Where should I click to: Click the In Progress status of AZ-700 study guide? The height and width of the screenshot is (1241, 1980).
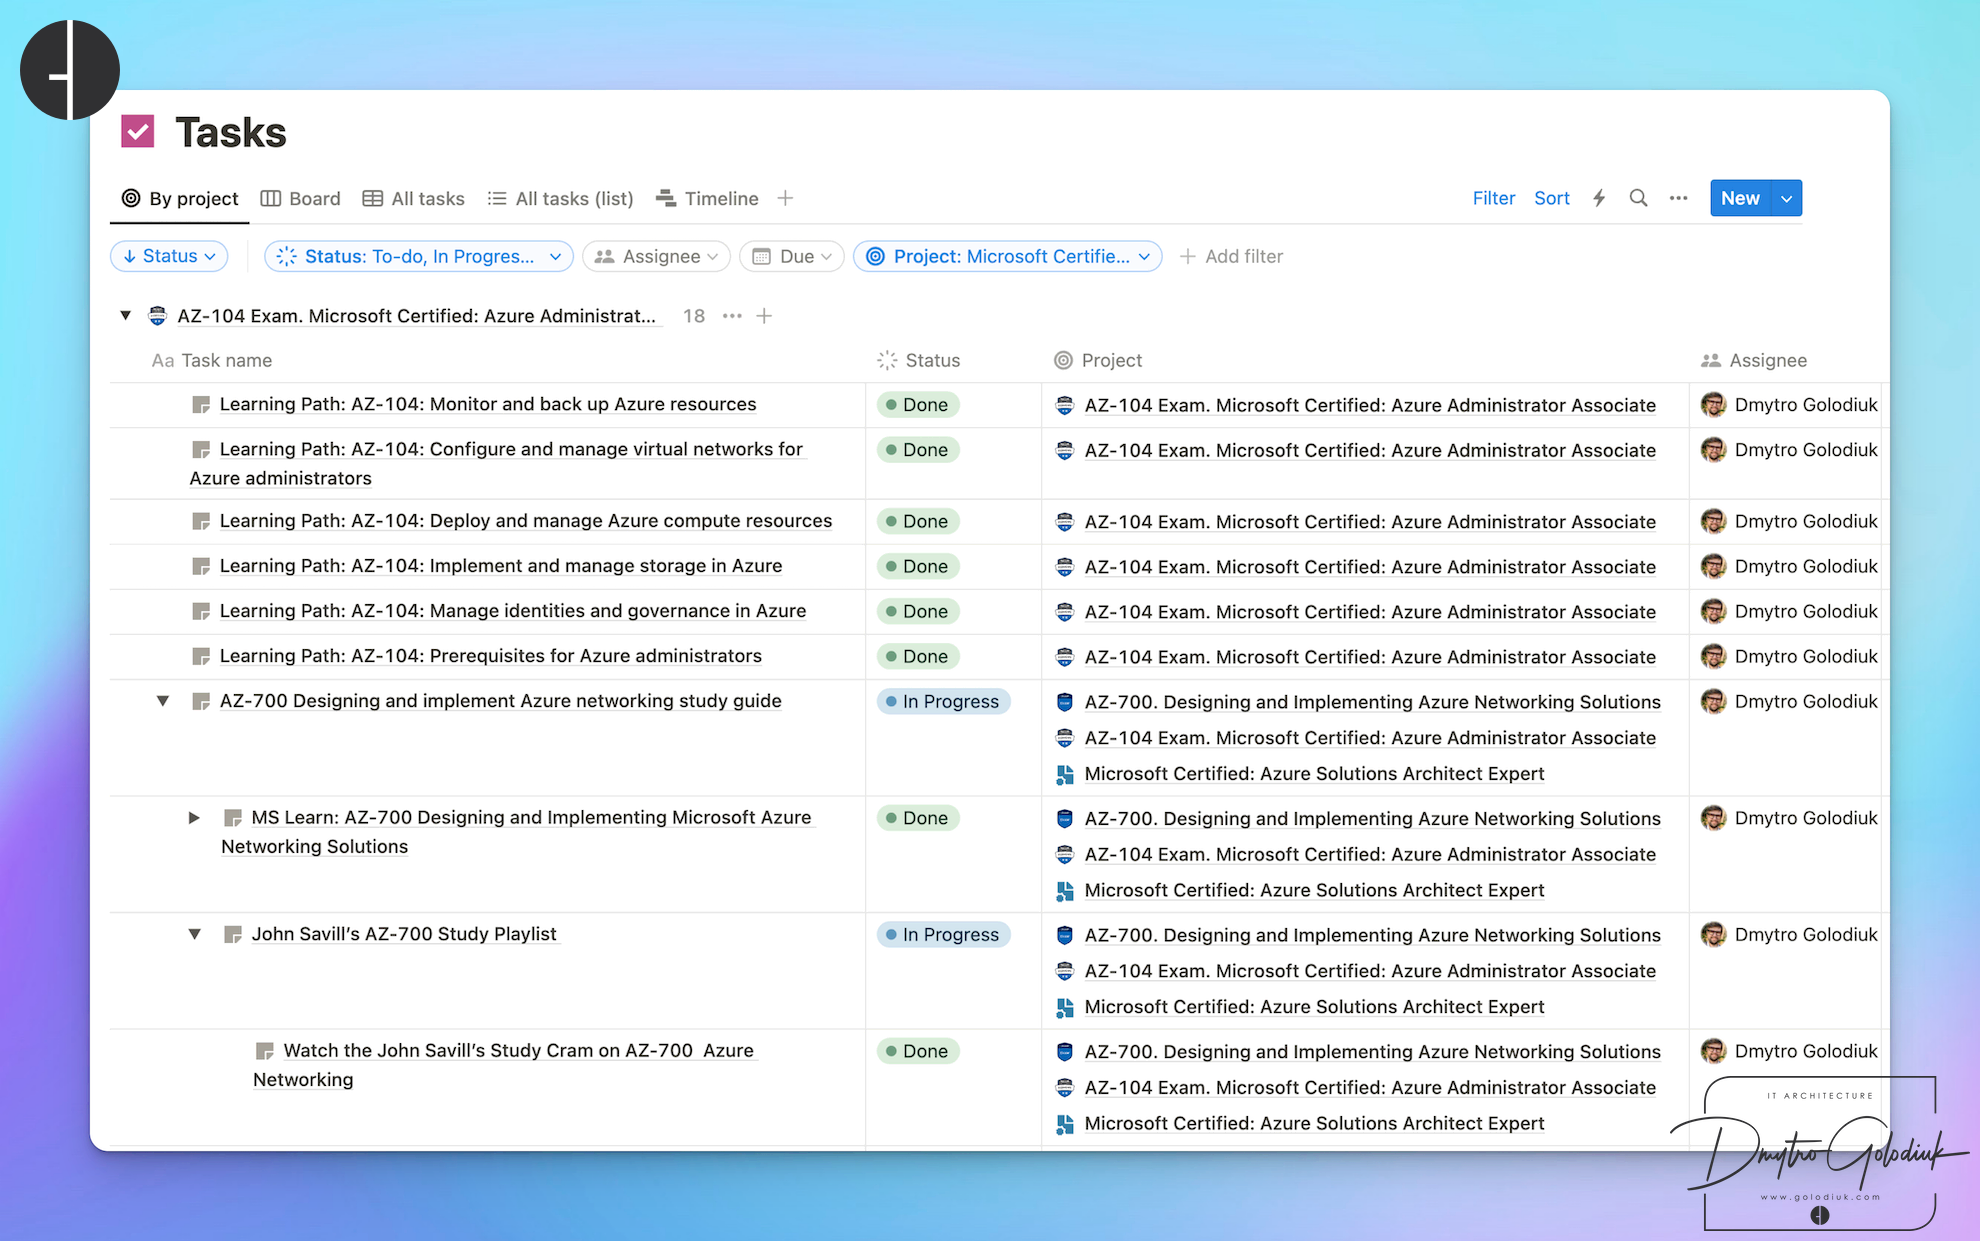[x=943, y=702]
